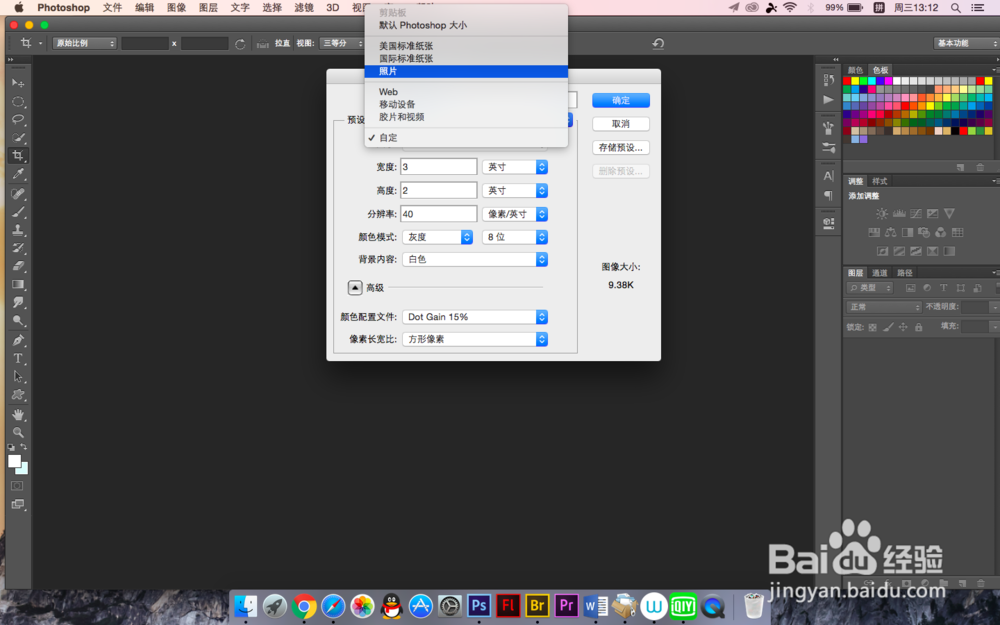Choose the 国际标准纸张 preset

click(466, 59)
